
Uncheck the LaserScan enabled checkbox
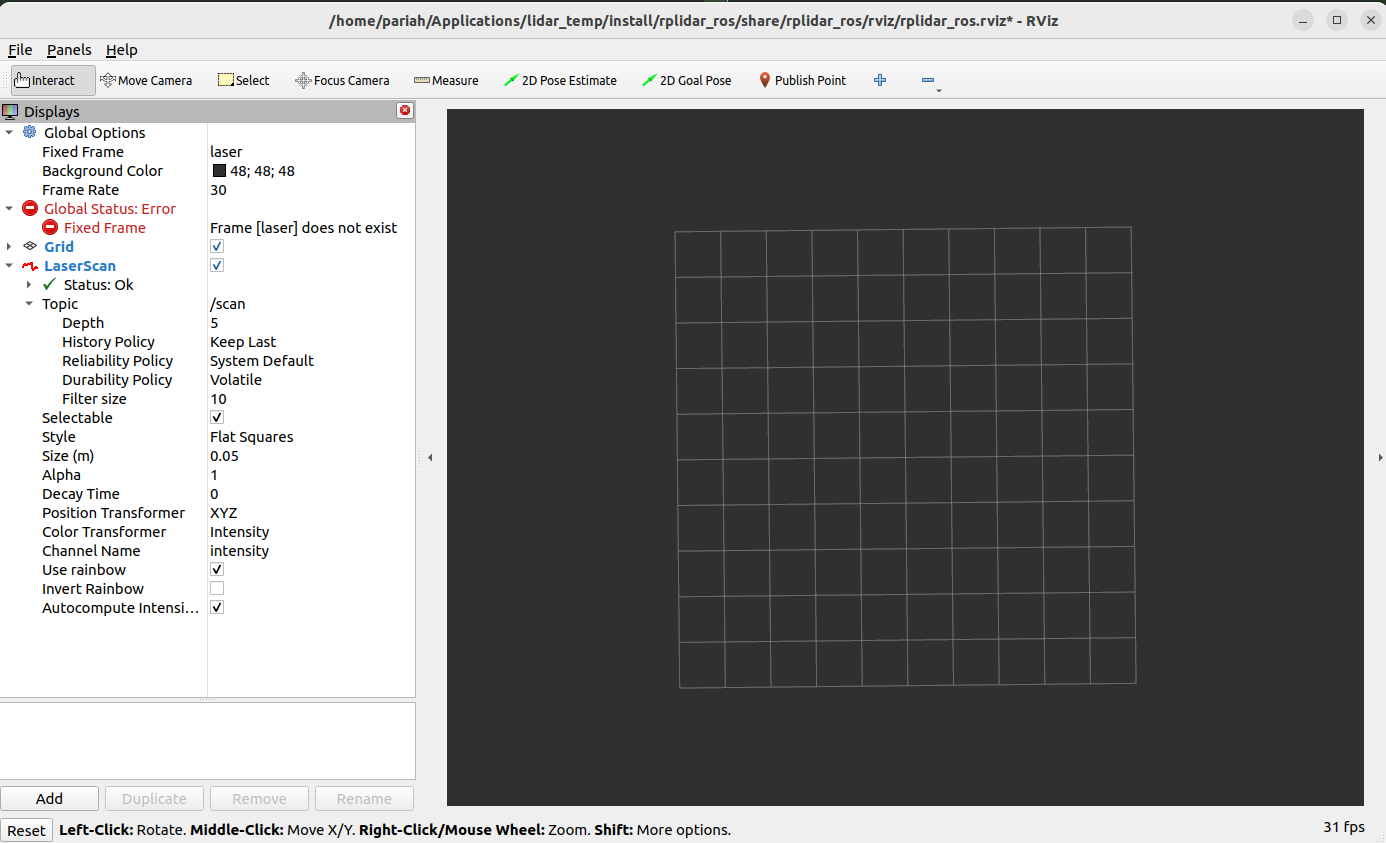pos(216,265)
